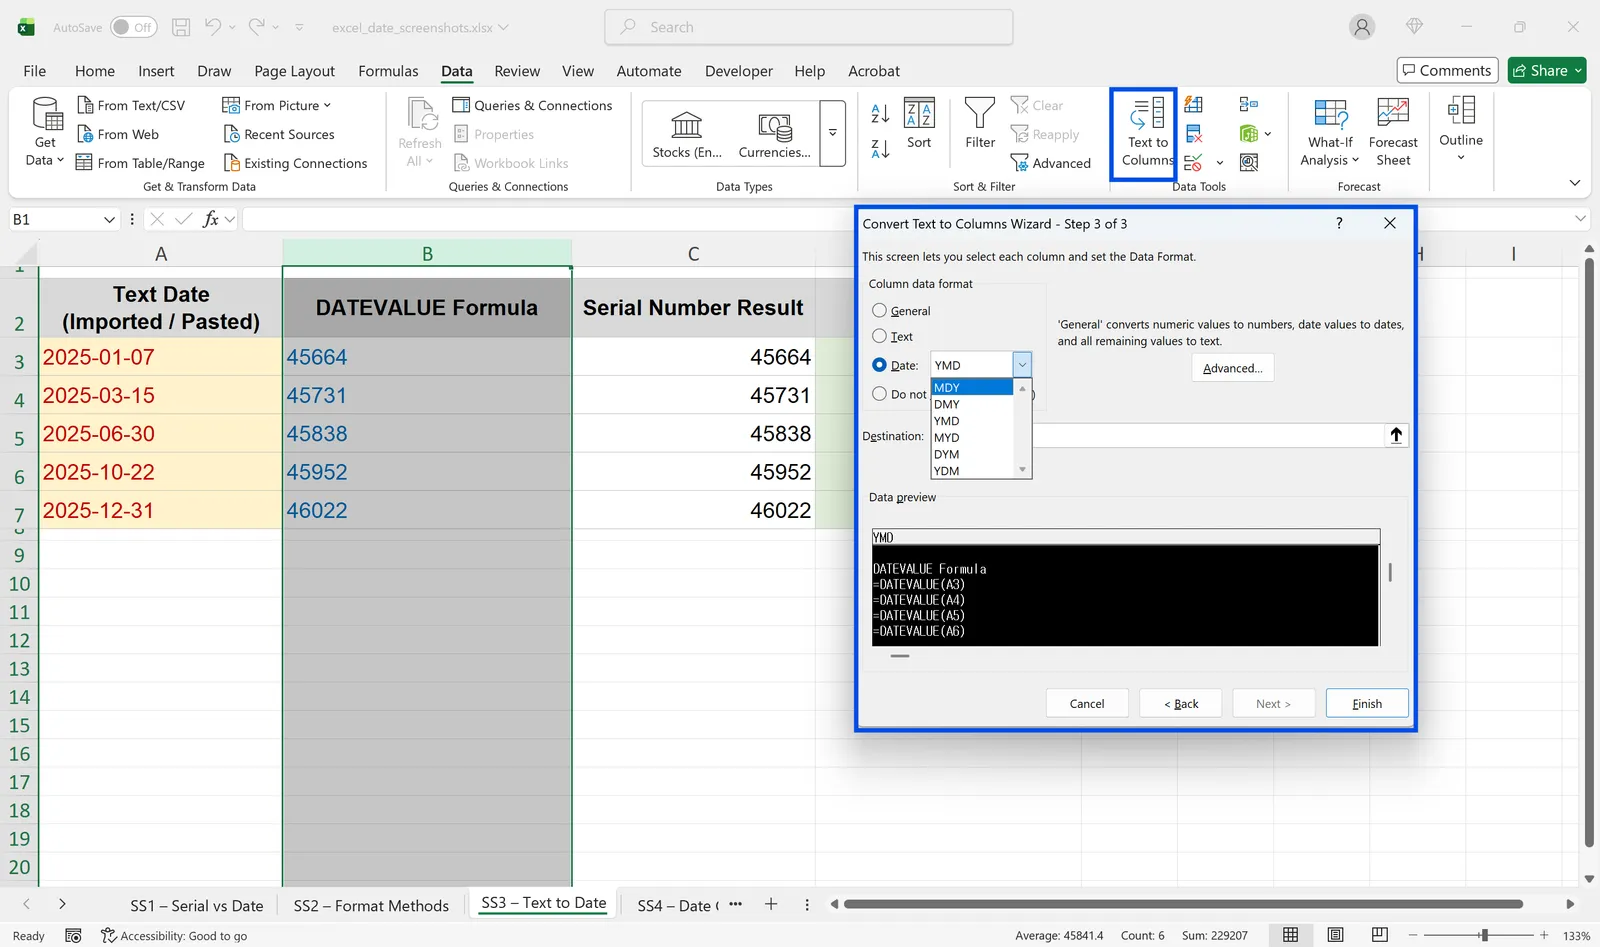Open Existing Connections
The image size is (1600, 947).
[x=295, y=163]
